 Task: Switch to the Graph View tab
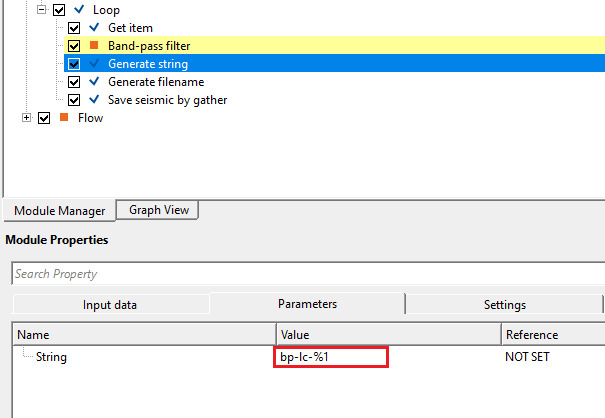tap(158, 210)
